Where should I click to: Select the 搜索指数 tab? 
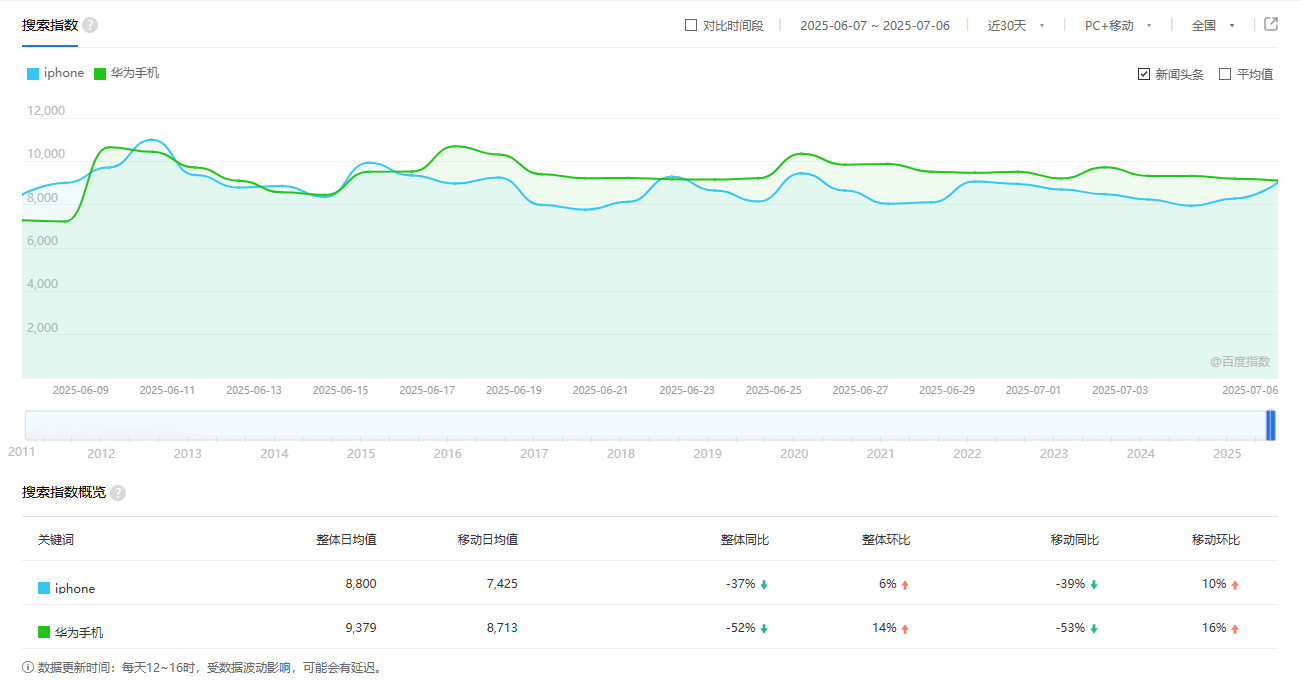coord(50,25)
